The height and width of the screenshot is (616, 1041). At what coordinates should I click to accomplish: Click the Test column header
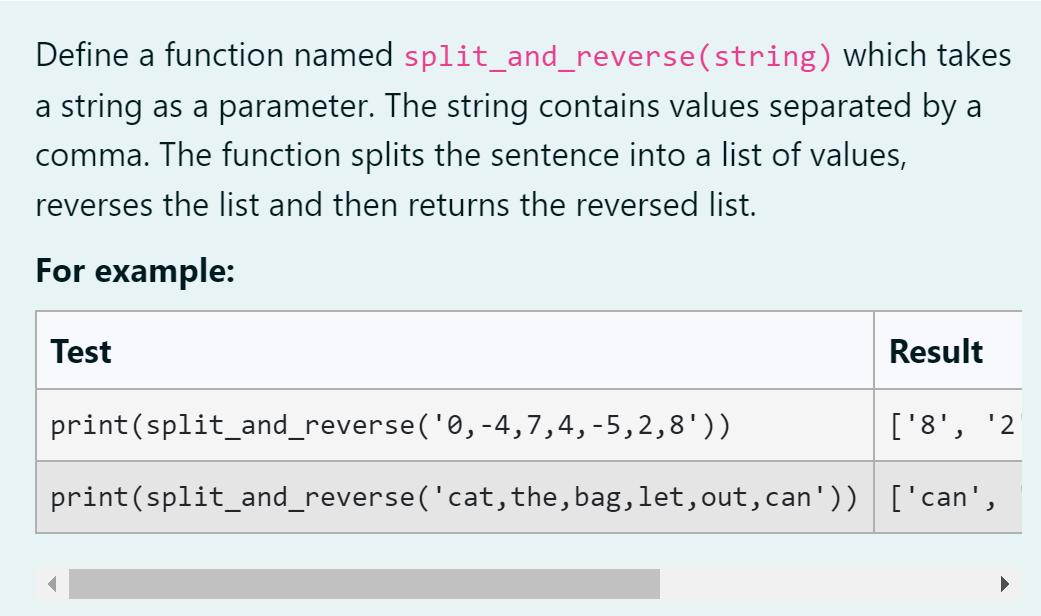(79, 352)
